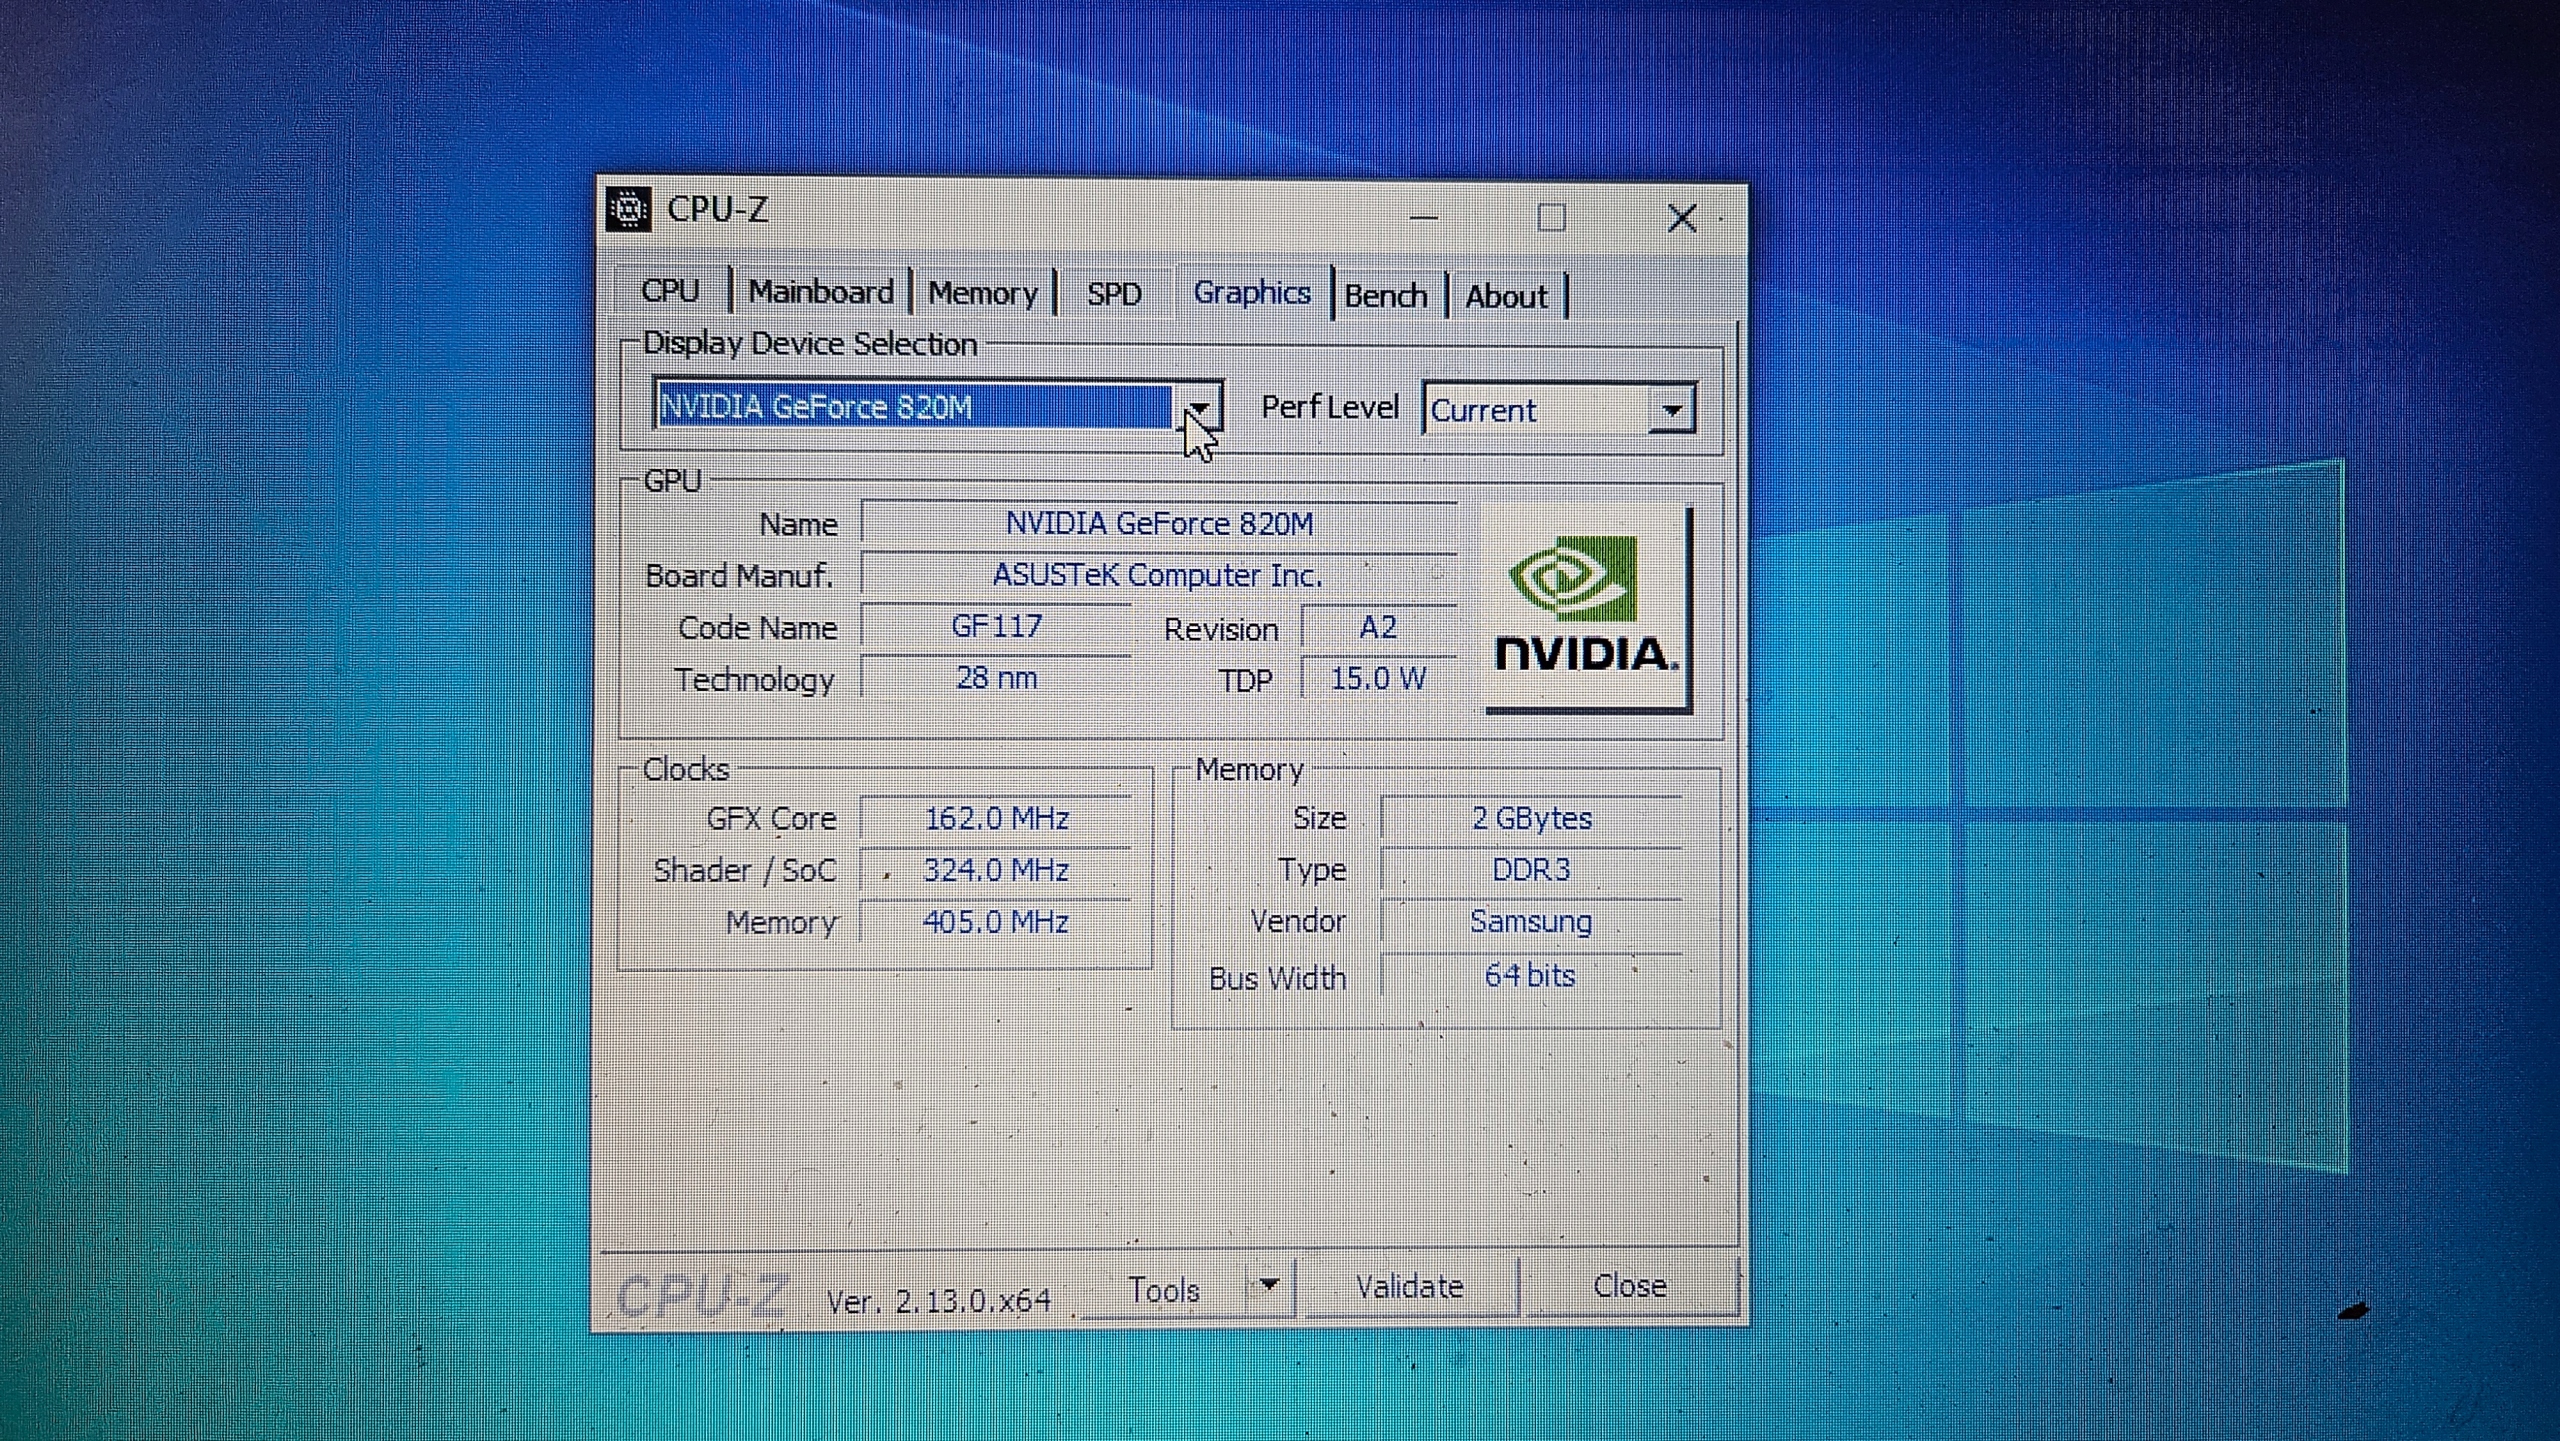
Task: Click the Validate button
Action: pyautogui.click(x=1410, y=1286)
